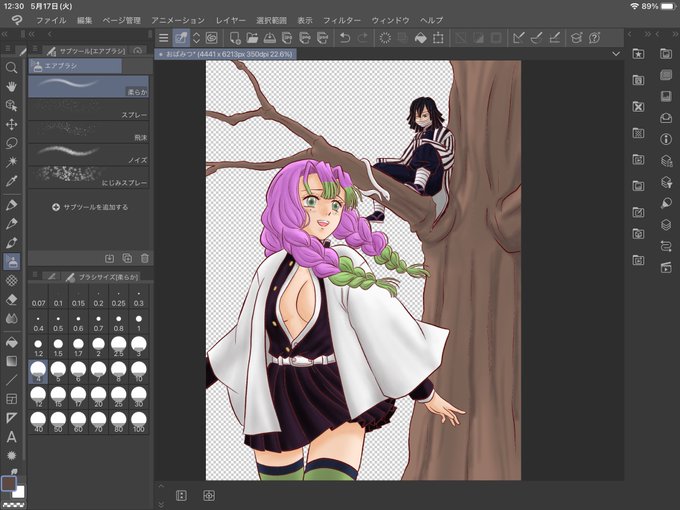Image resolution: width=680 pixels, height=510 pixels.
Task: Choose the 飛沫 sub tool
Action: (x=88, y=132)
